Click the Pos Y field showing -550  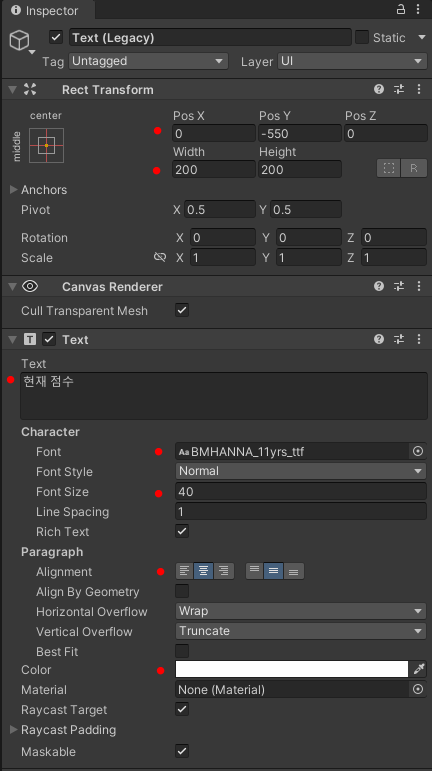[300, 133]
